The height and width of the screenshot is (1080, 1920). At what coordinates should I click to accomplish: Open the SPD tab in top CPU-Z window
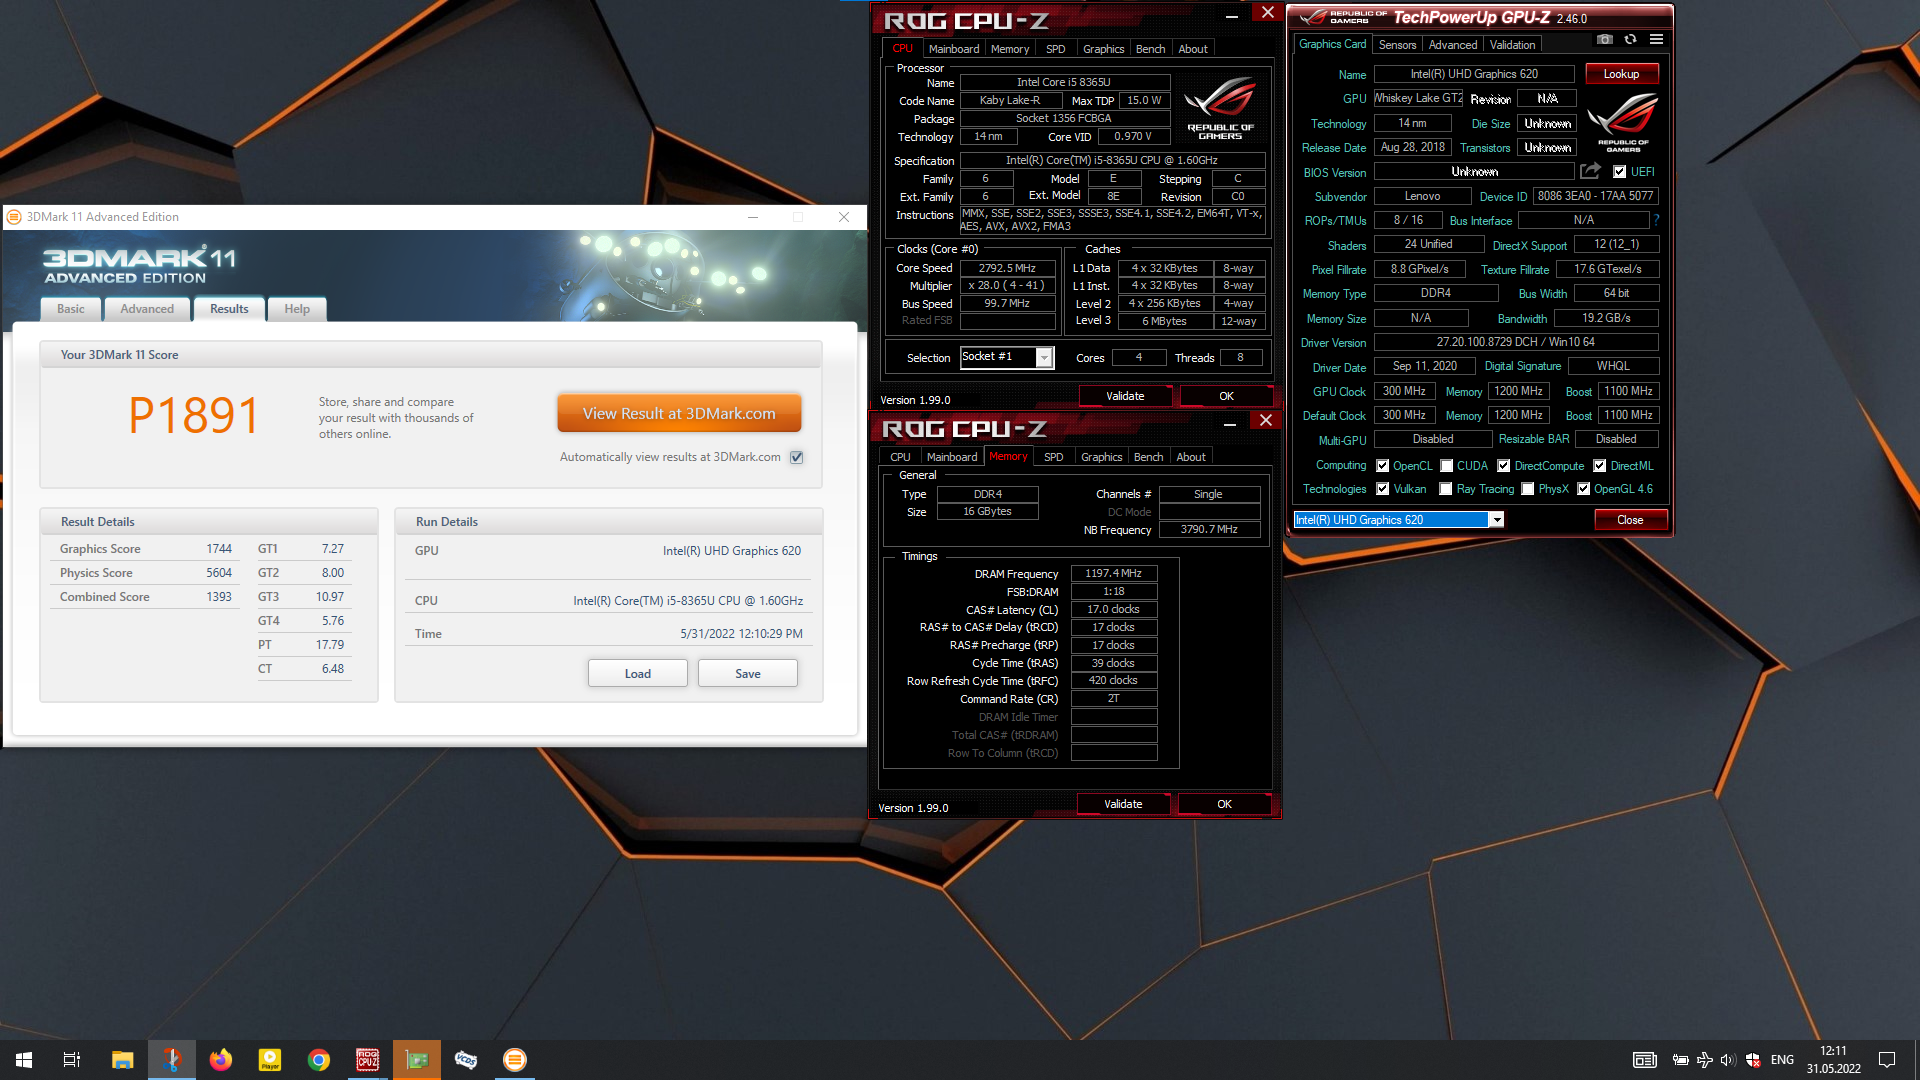pos(1055,49)
